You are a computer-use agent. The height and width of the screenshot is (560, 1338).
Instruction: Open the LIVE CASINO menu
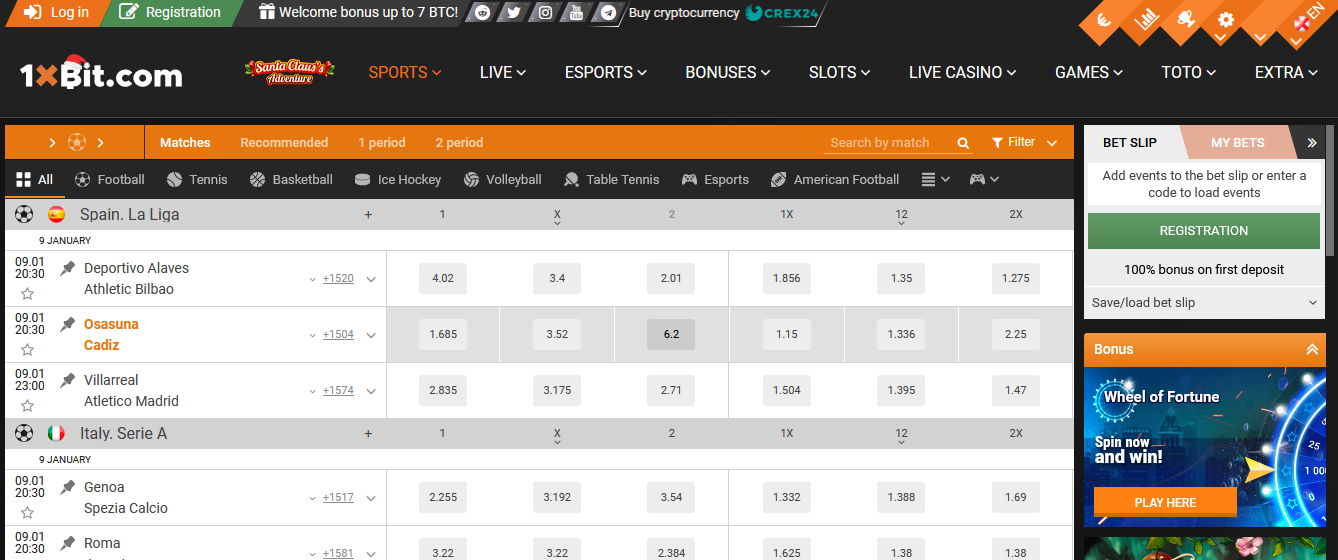962,72
